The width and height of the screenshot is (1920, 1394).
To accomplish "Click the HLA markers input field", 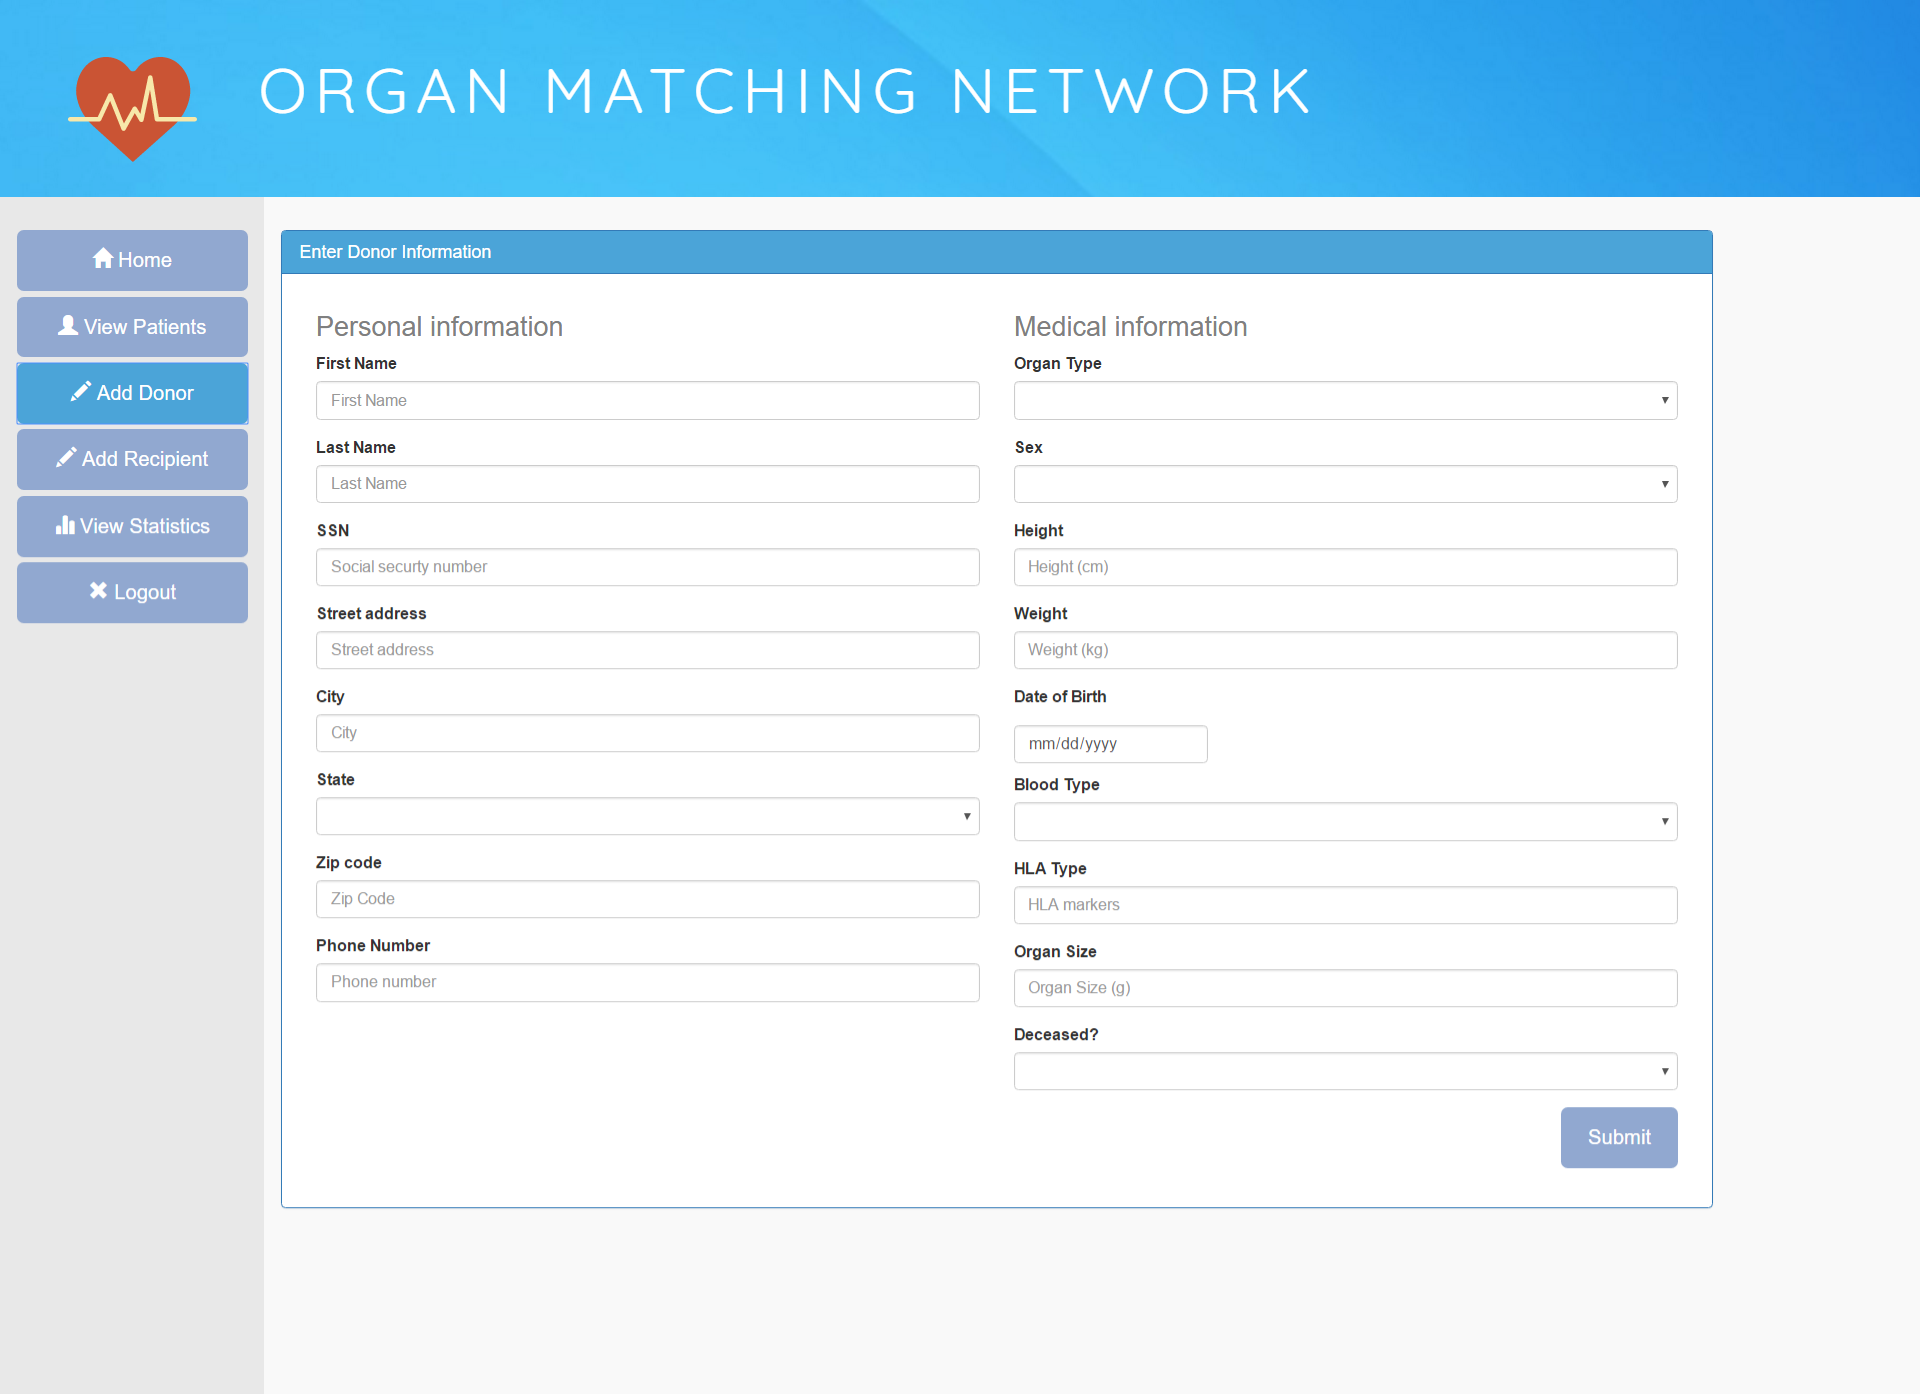I will (1345, 905).
